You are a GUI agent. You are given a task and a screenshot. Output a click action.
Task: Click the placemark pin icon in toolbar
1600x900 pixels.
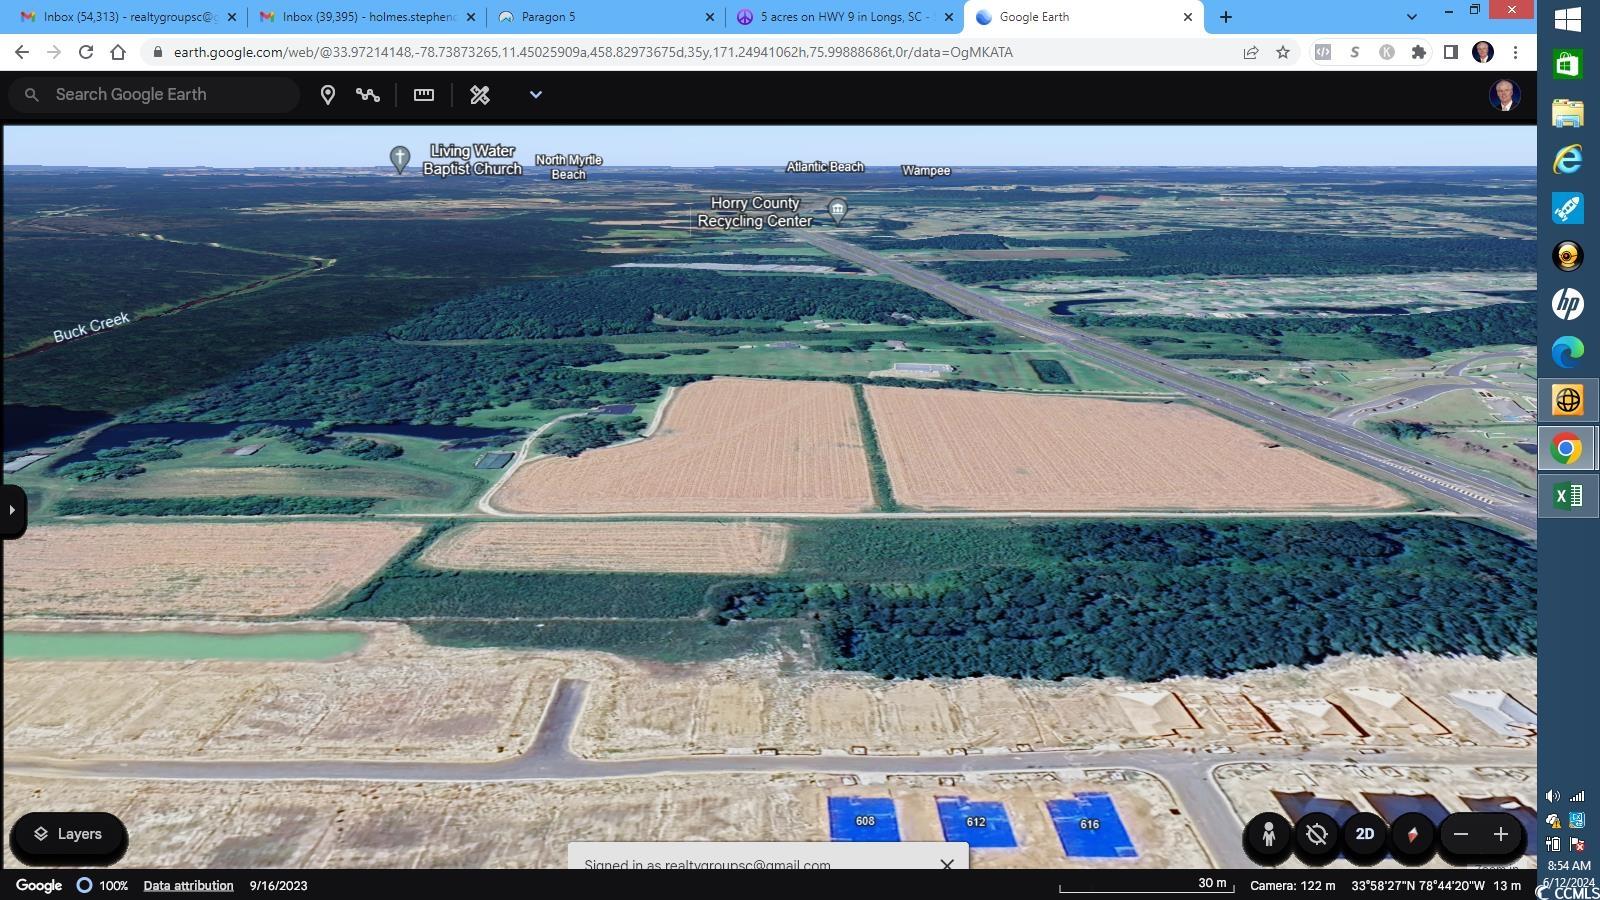327,95
